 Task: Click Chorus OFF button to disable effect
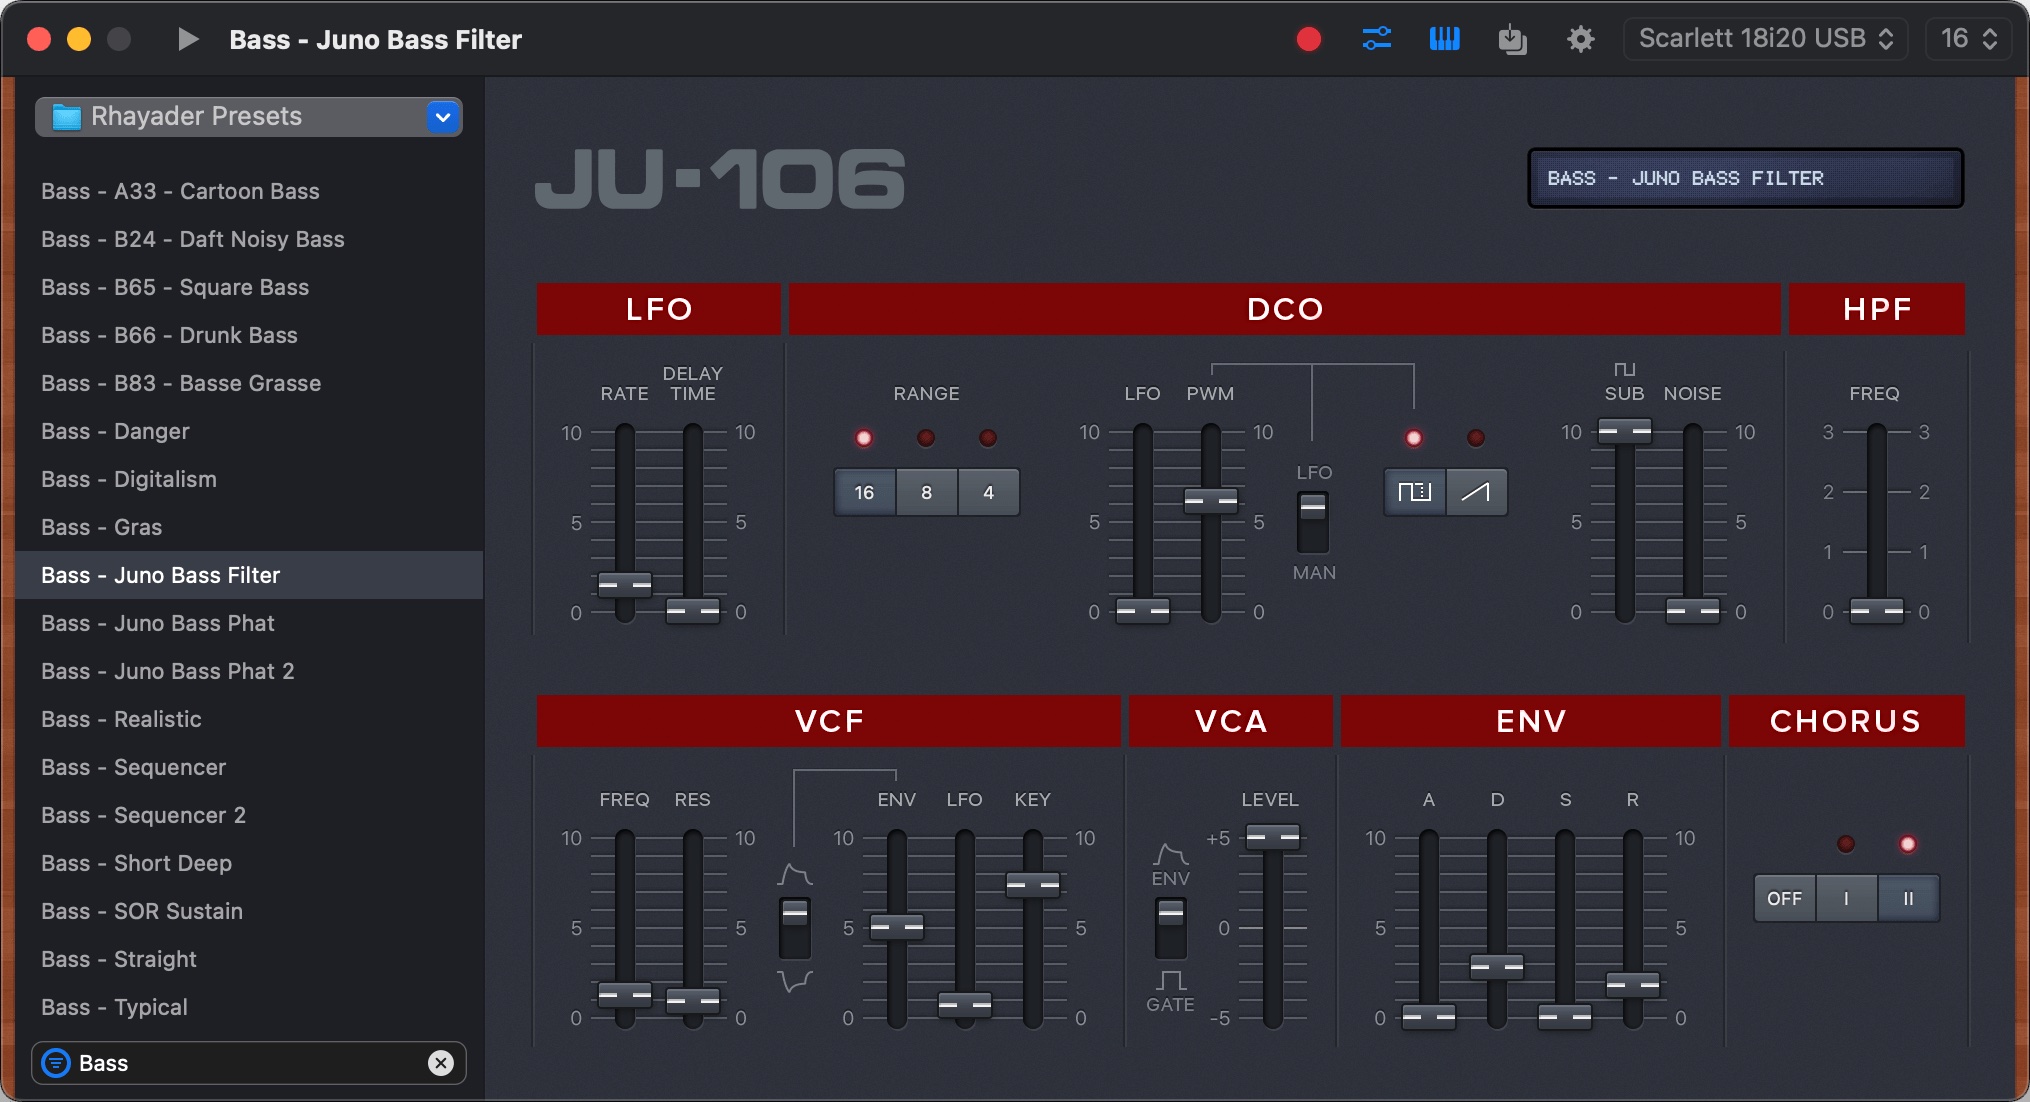(x=1786, y=897)
